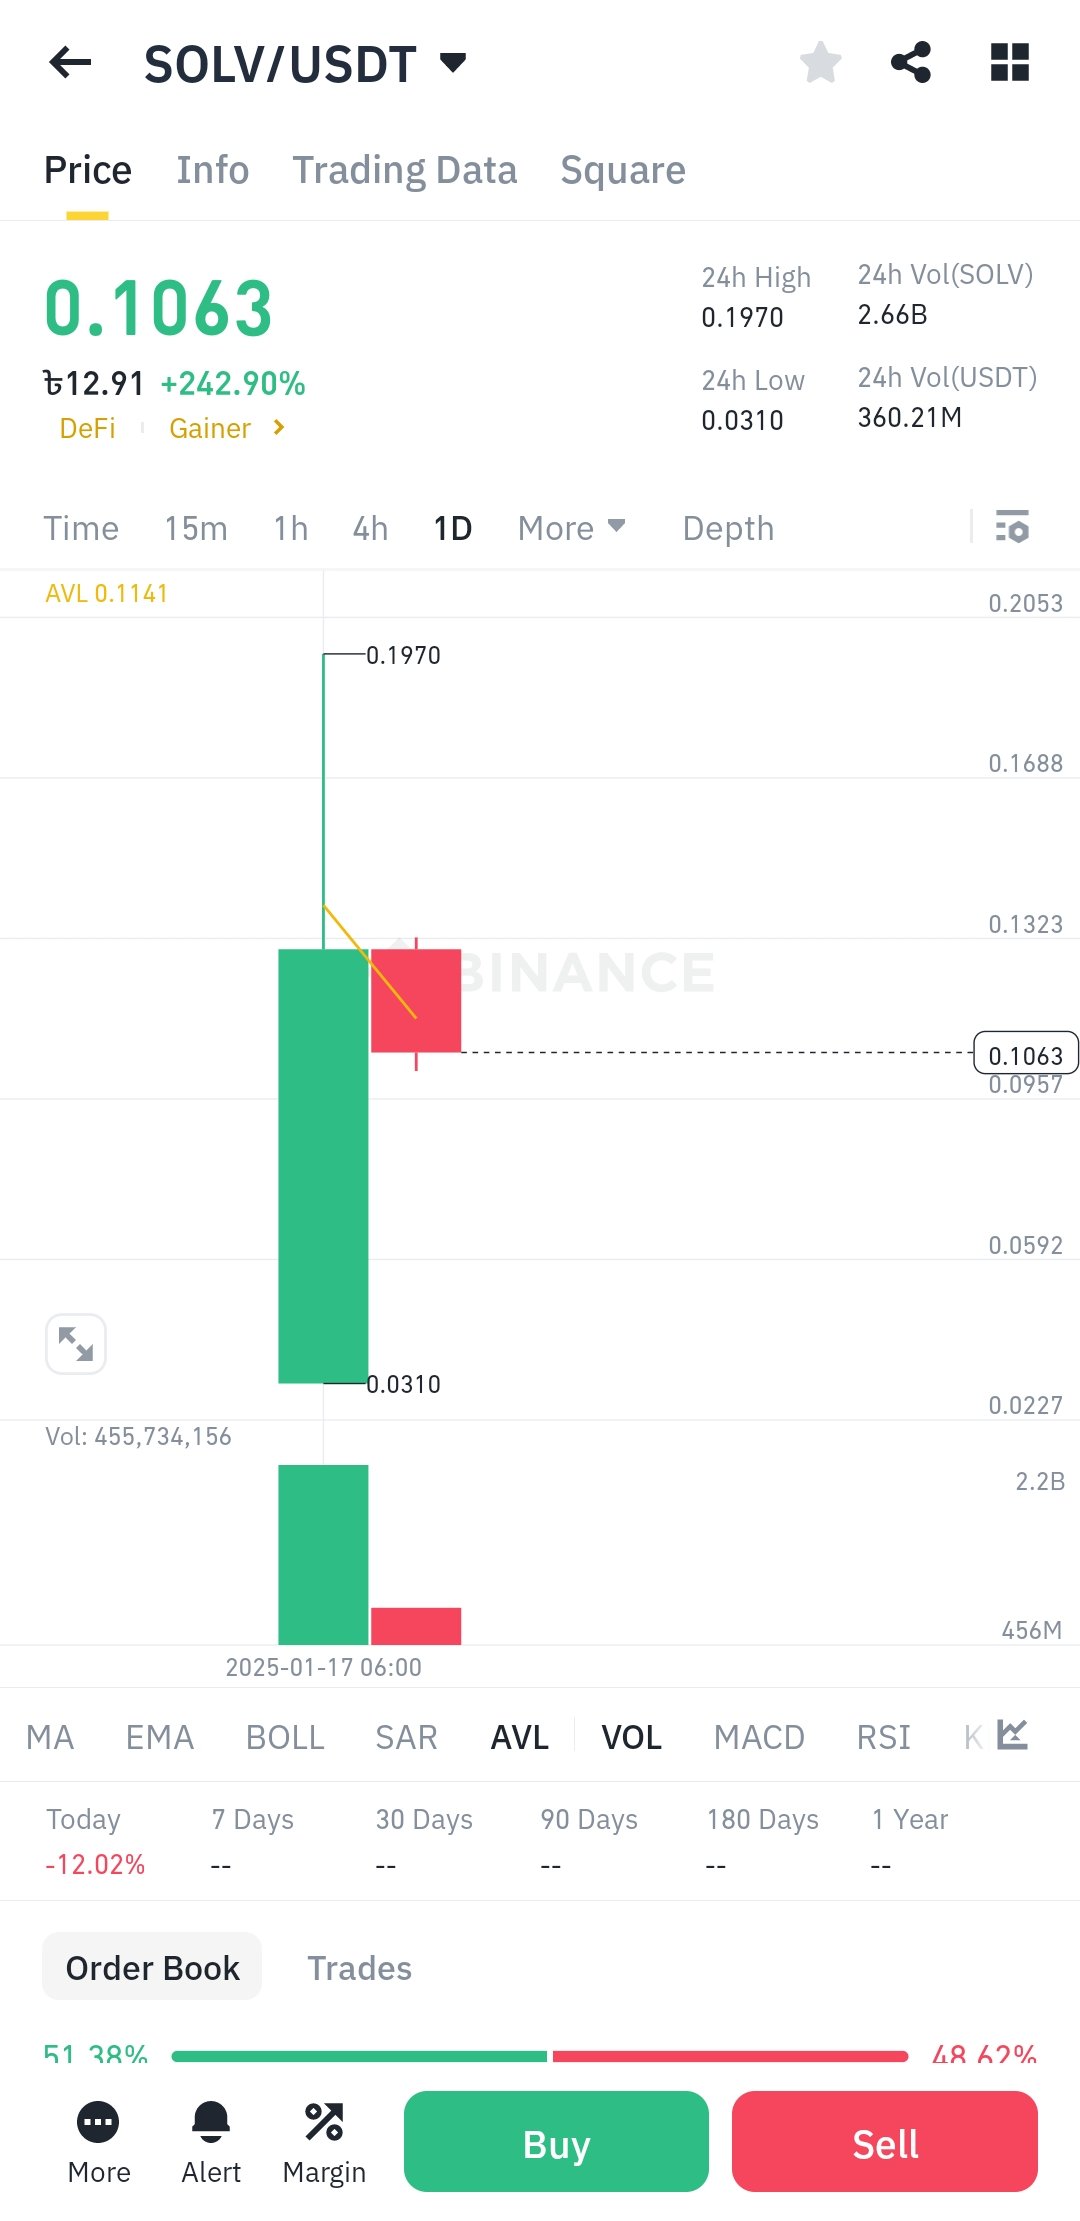This screenshot has height=2221, width=1080.
Task: Add SOLV/USDT to favorites with star
Action: pyautogui.click(x=820, y=62)
